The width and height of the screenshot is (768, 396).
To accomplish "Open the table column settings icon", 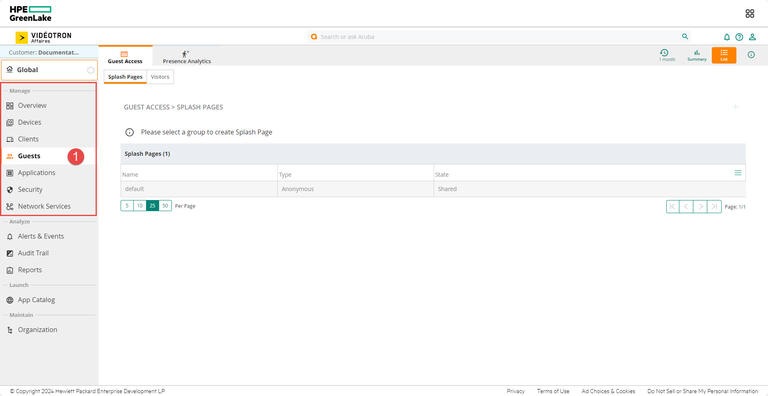I will click(738, 173).
